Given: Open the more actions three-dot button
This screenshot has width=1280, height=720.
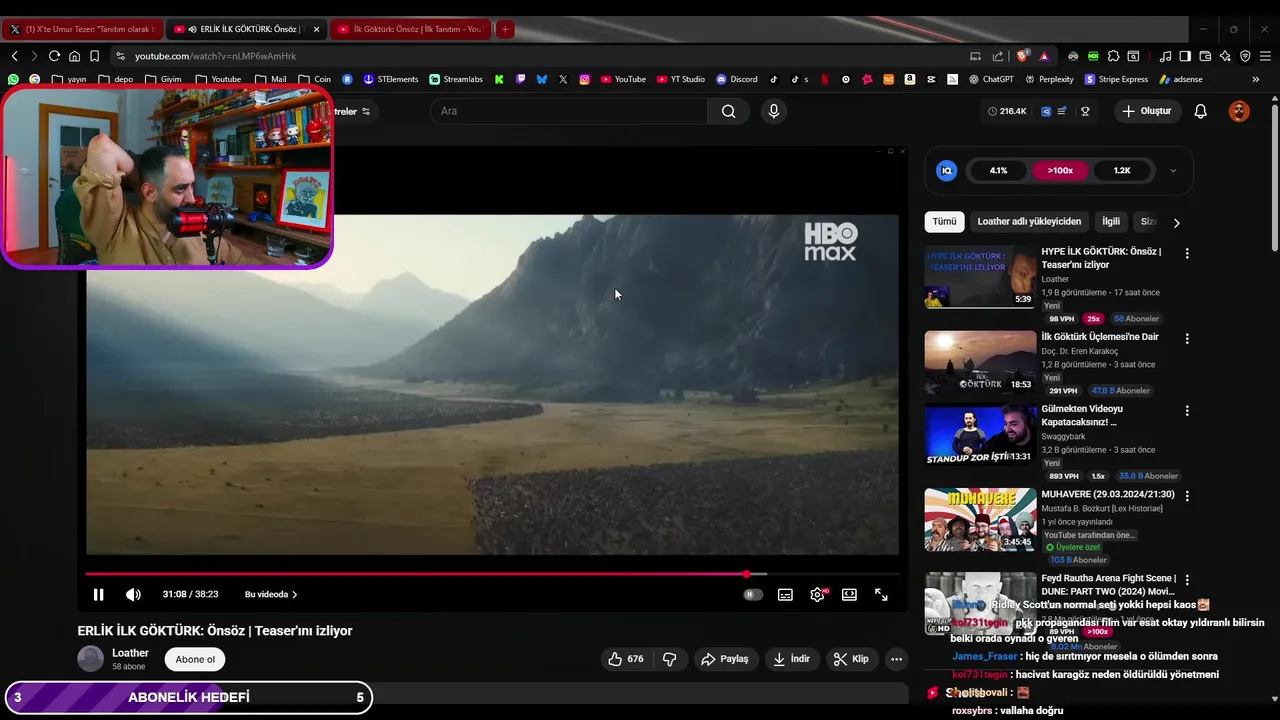Looking at the screenshot, I should (896, 659).
